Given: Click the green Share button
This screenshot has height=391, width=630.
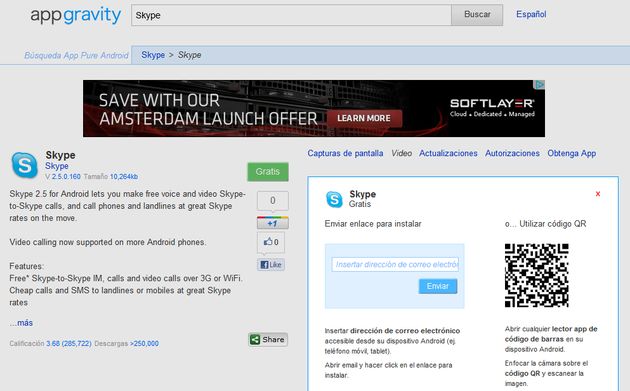Looking at the screenshot, I should pyautogui.click(x=268, y=340).
